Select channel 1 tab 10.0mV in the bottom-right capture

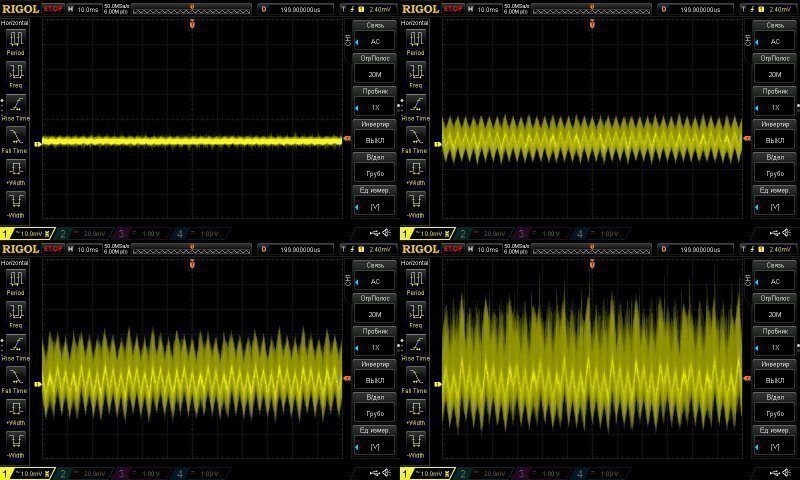tap(428, 474)
